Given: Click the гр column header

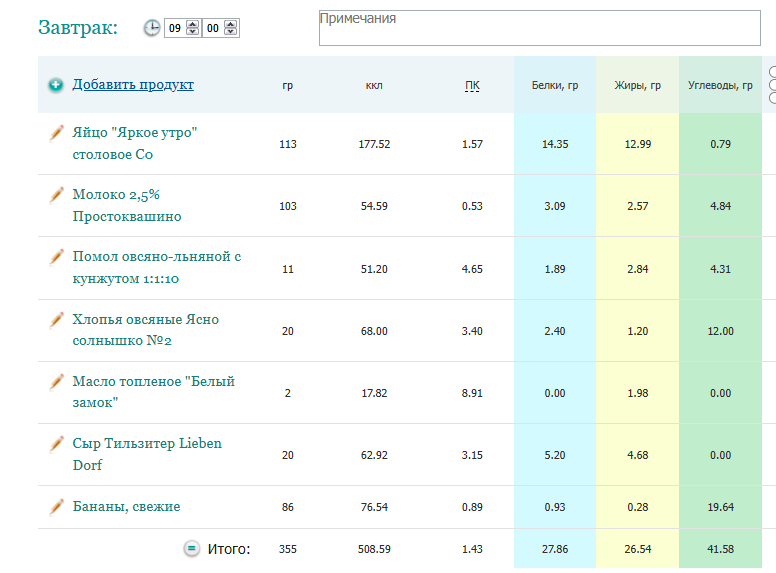Looking at the screenshot, I should [x=288, y=86].
